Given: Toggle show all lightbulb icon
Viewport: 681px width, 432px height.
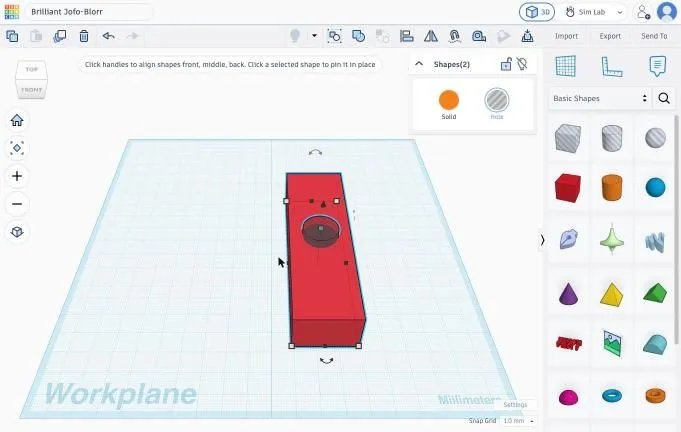Looking at the screenshot, I should coord(295,36).
